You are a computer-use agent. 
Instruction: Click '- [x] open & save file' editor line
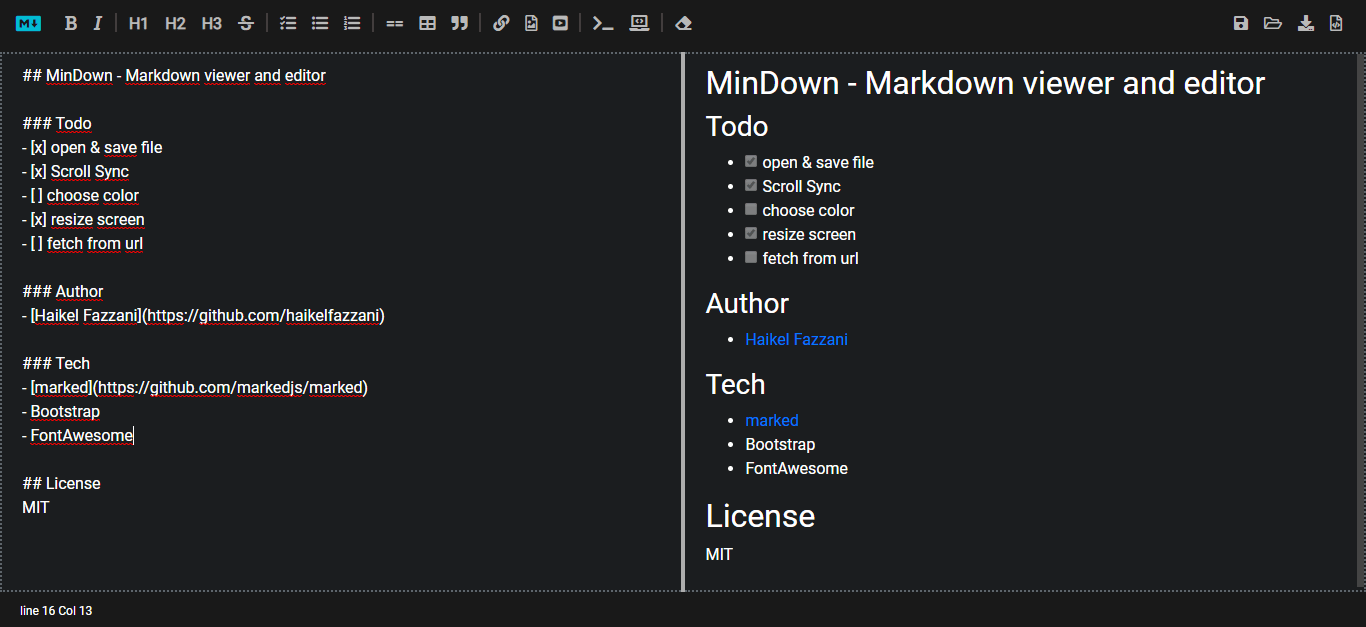(92, 147)
